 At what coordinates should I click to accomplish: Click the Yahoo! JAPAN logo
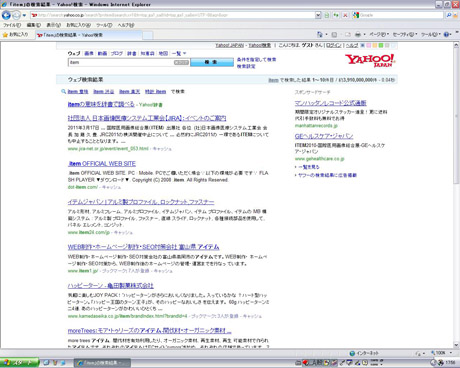coord(370,61)
